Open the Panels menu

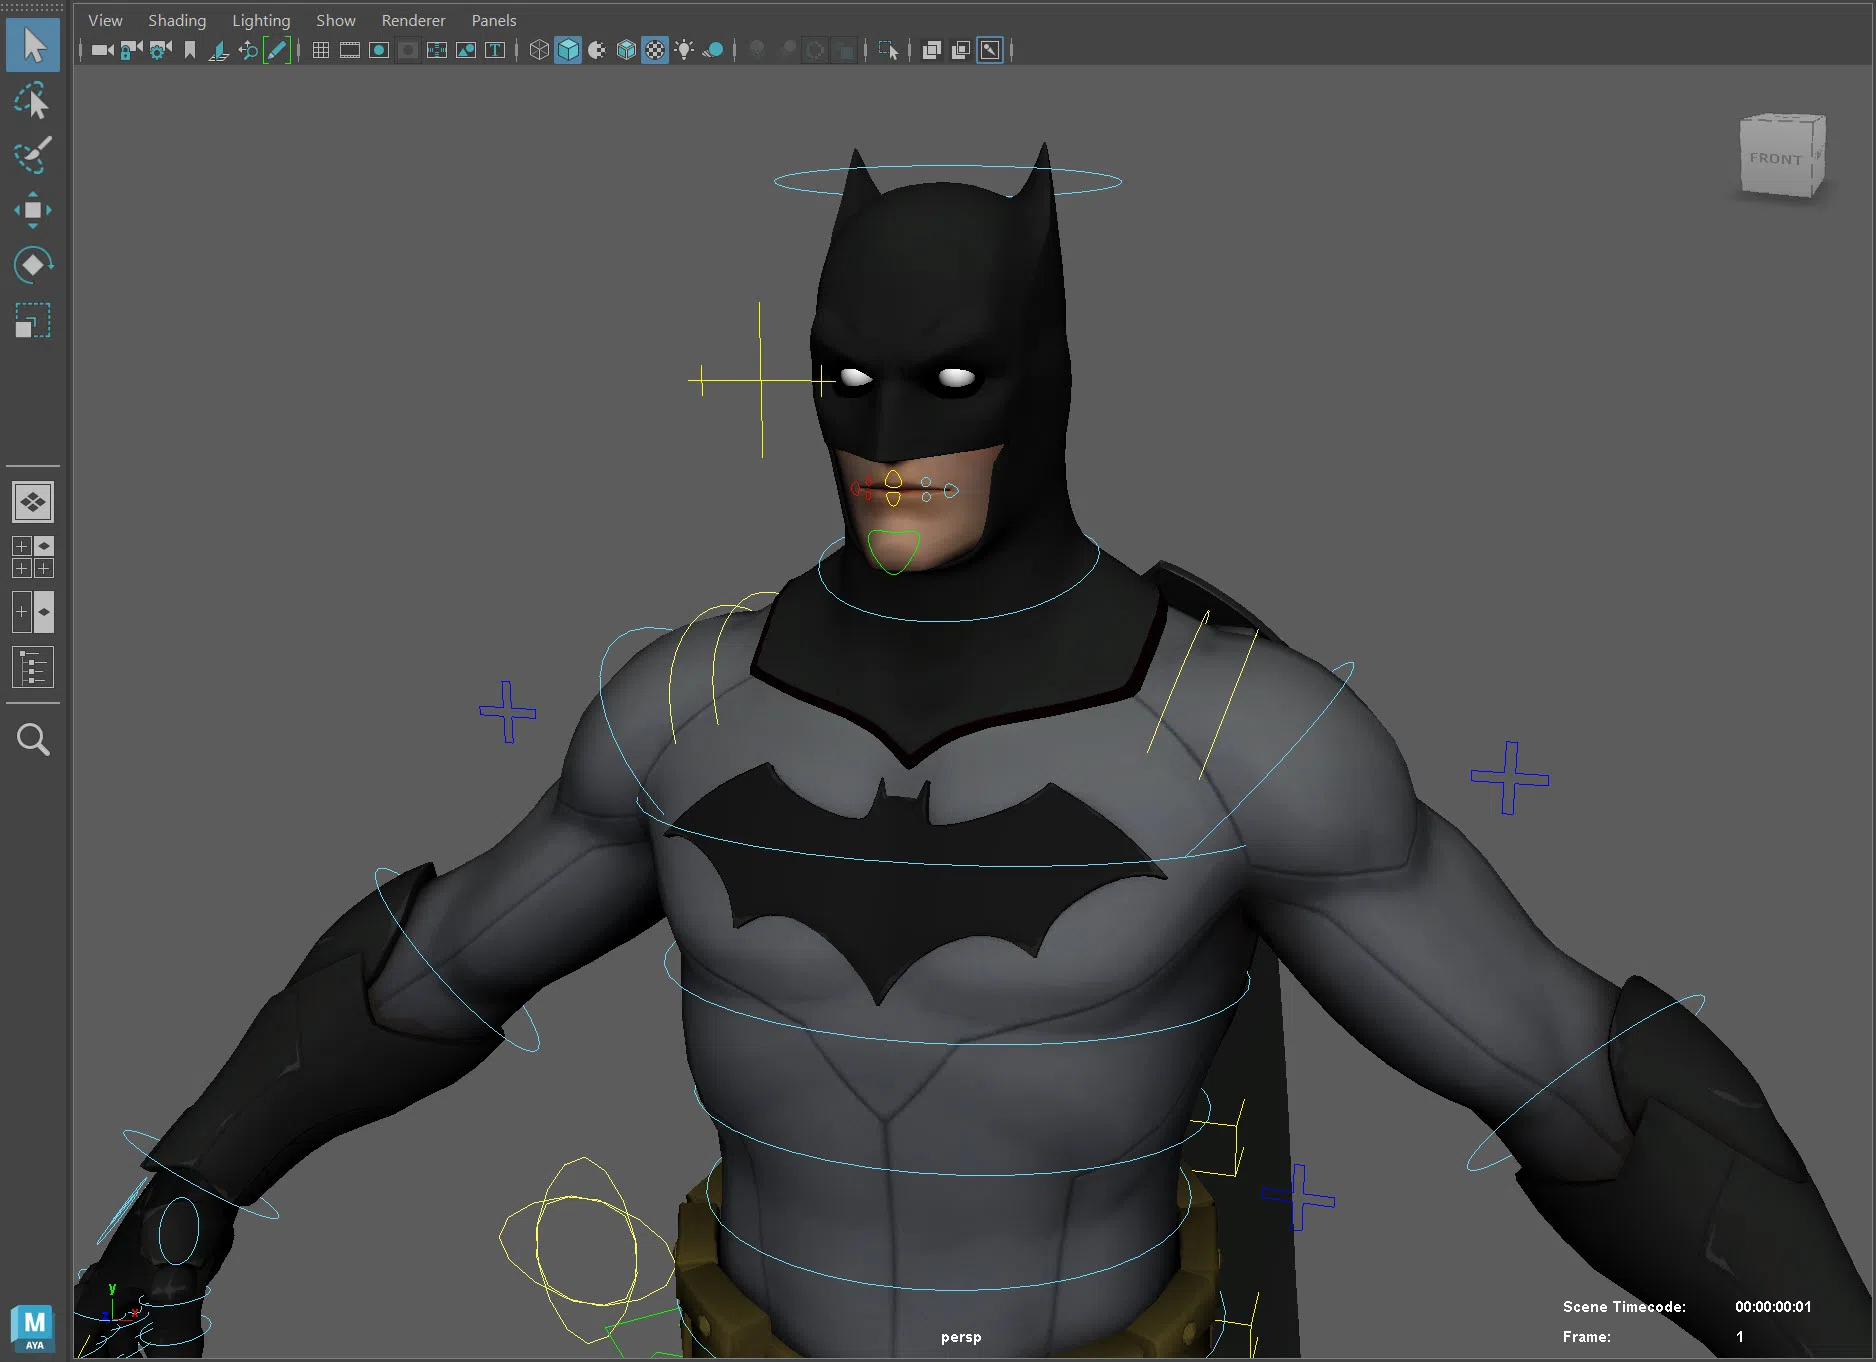coord(494,20)
